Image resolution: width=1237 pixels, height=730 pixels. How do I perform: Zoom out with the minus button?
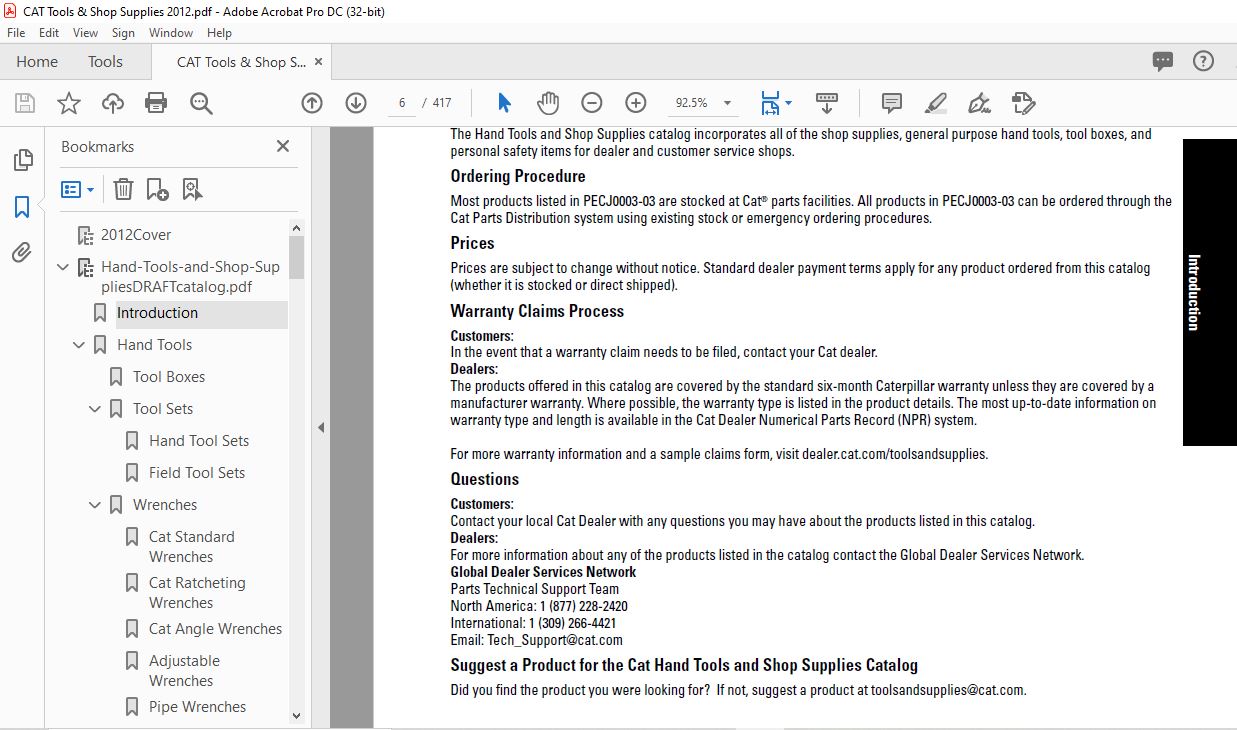coord(592,103)
